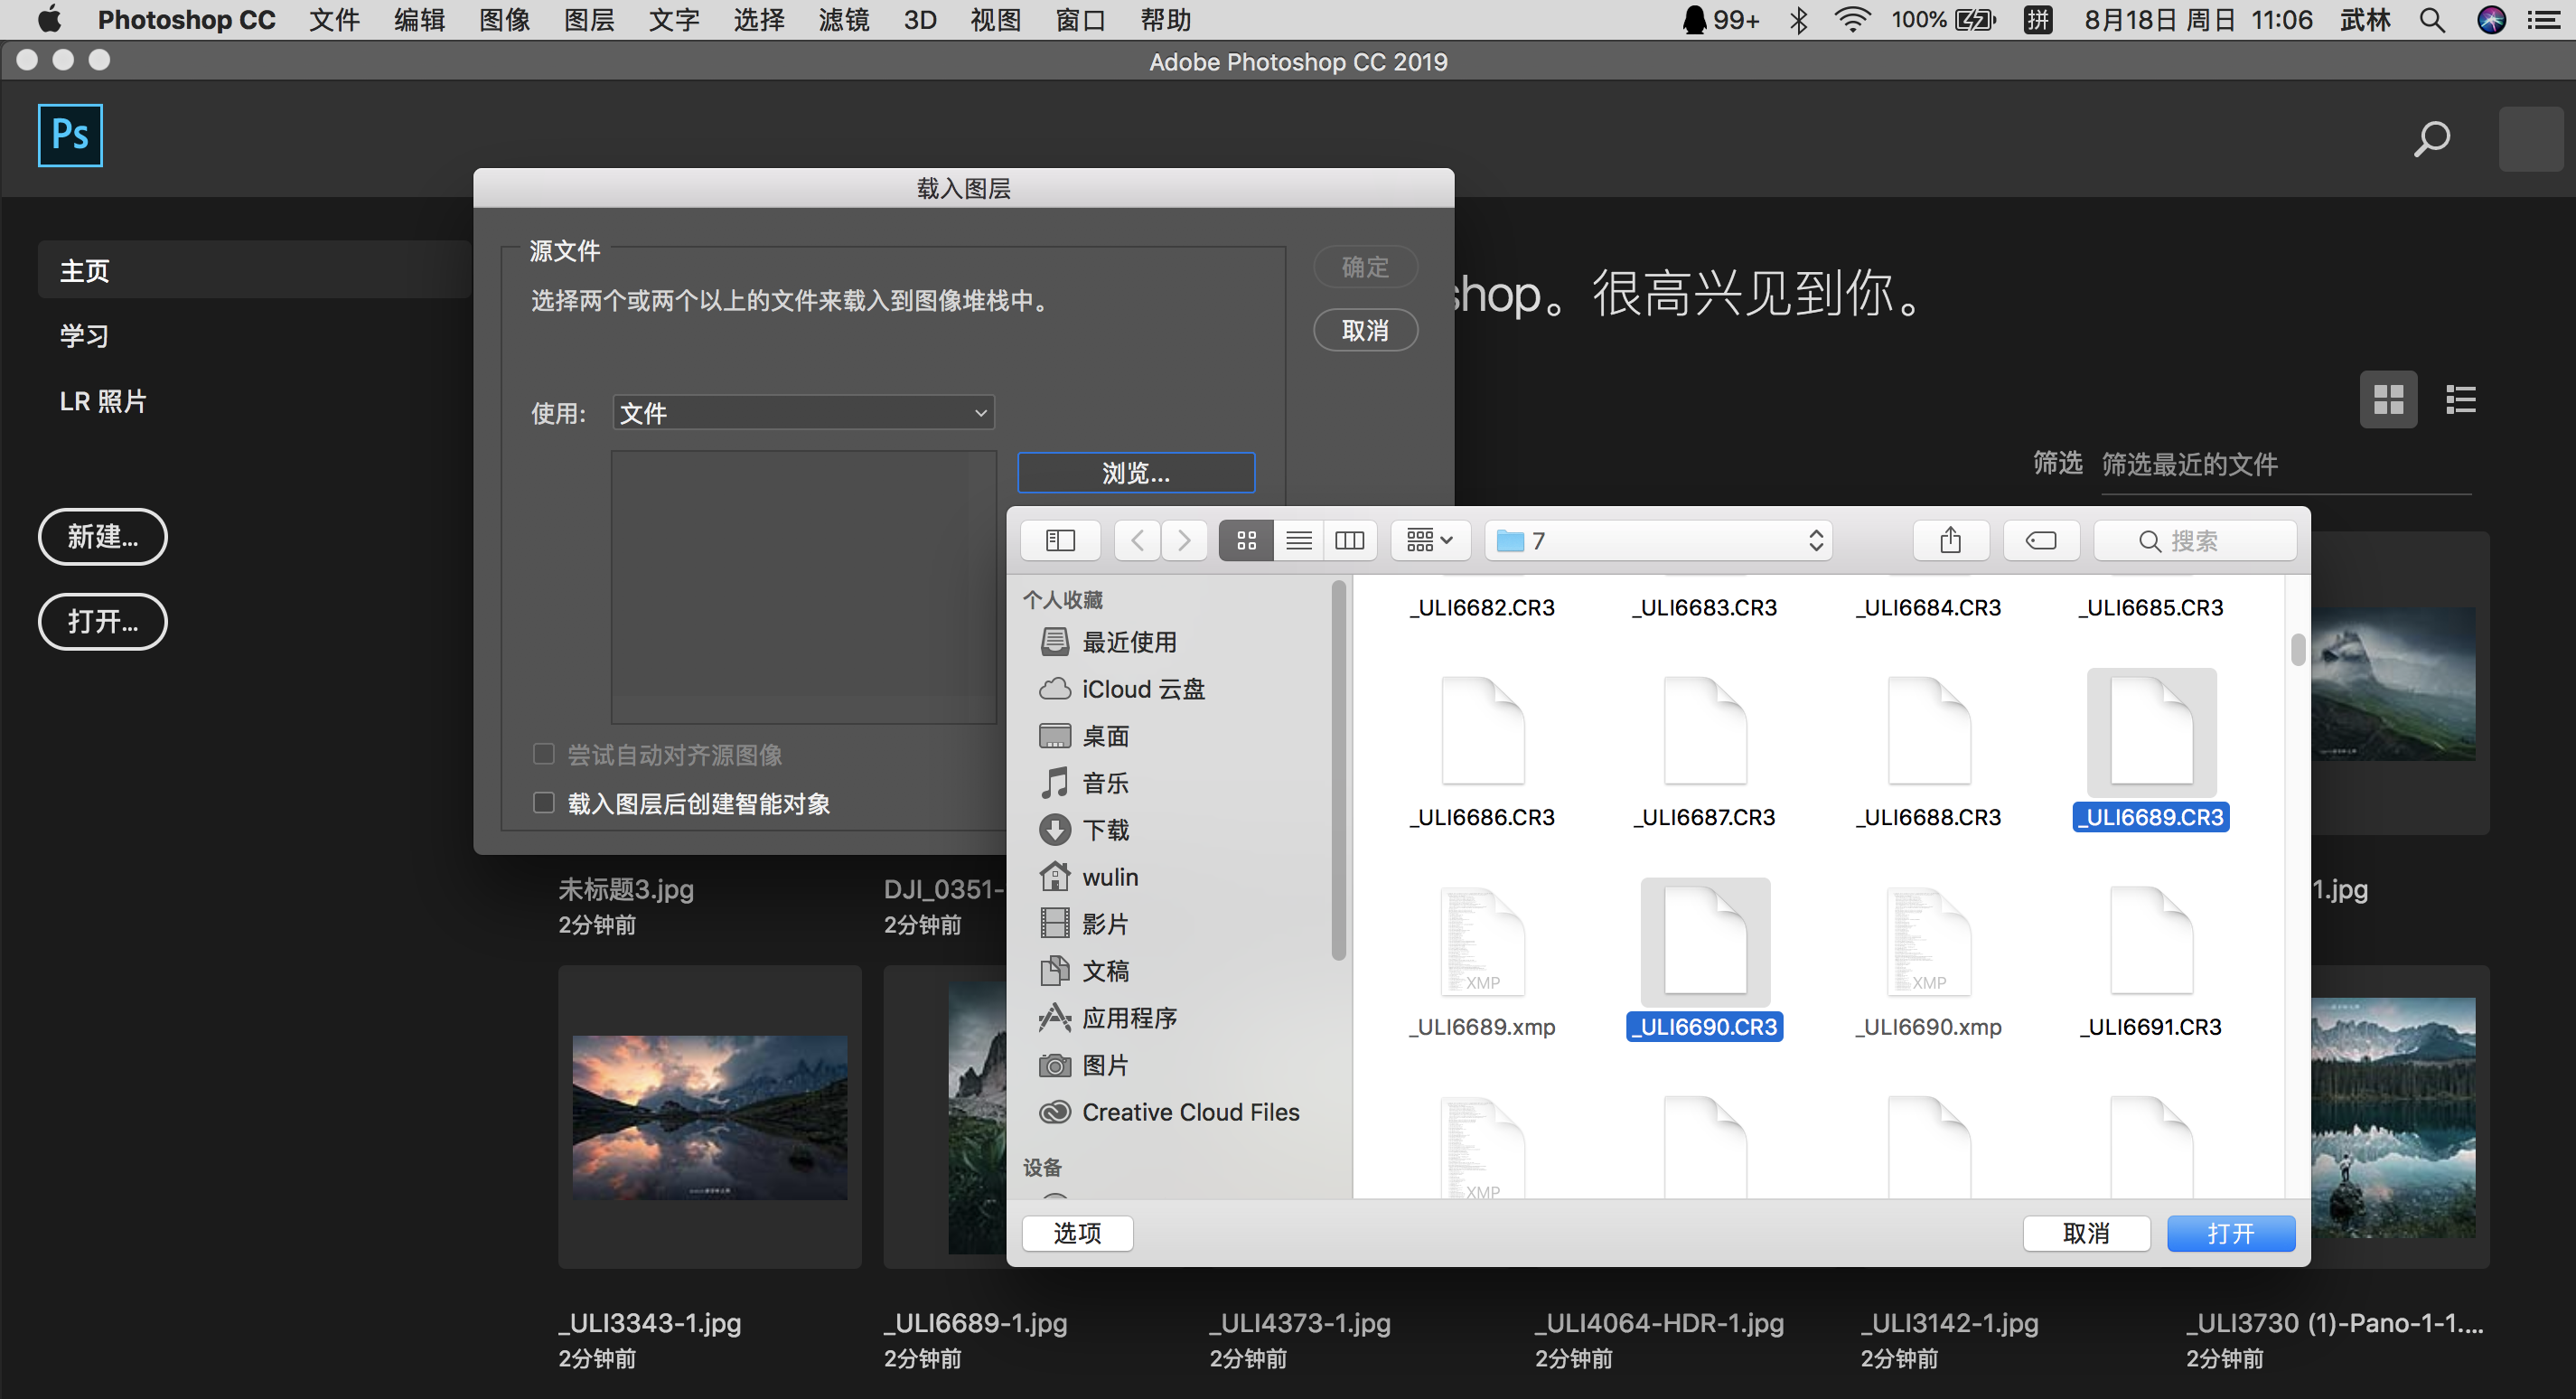This screenshot has height=1399, width=2576.
Task: Click the 浏览... button
Action: point(1136,473)
